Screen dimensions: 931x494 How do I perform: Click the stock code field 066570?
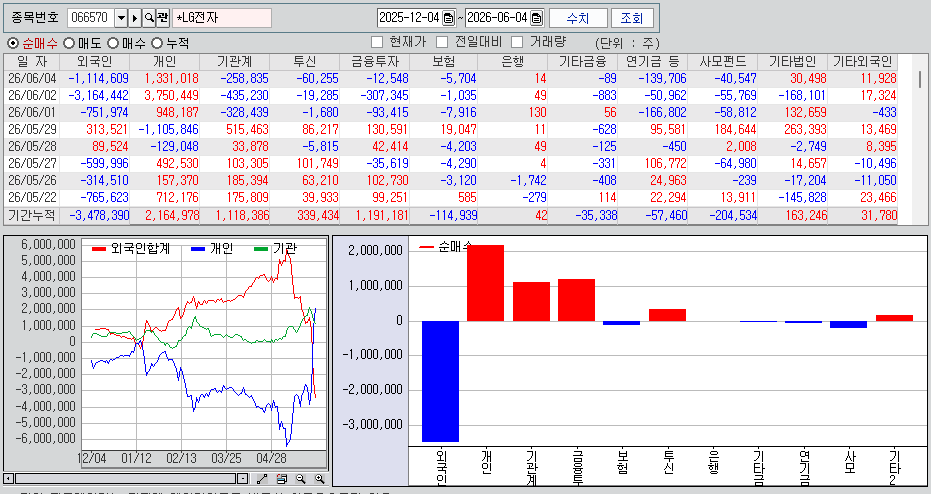point(91,18)
